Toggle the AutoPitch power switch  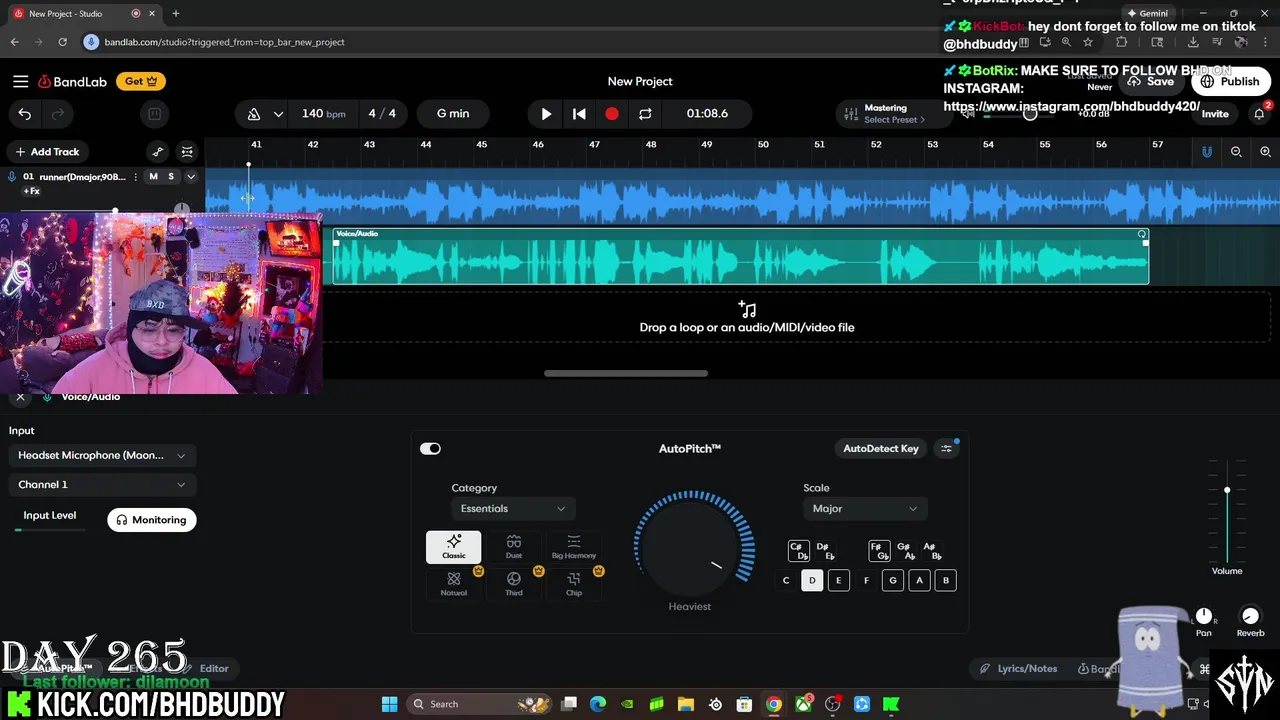point(430,449)
